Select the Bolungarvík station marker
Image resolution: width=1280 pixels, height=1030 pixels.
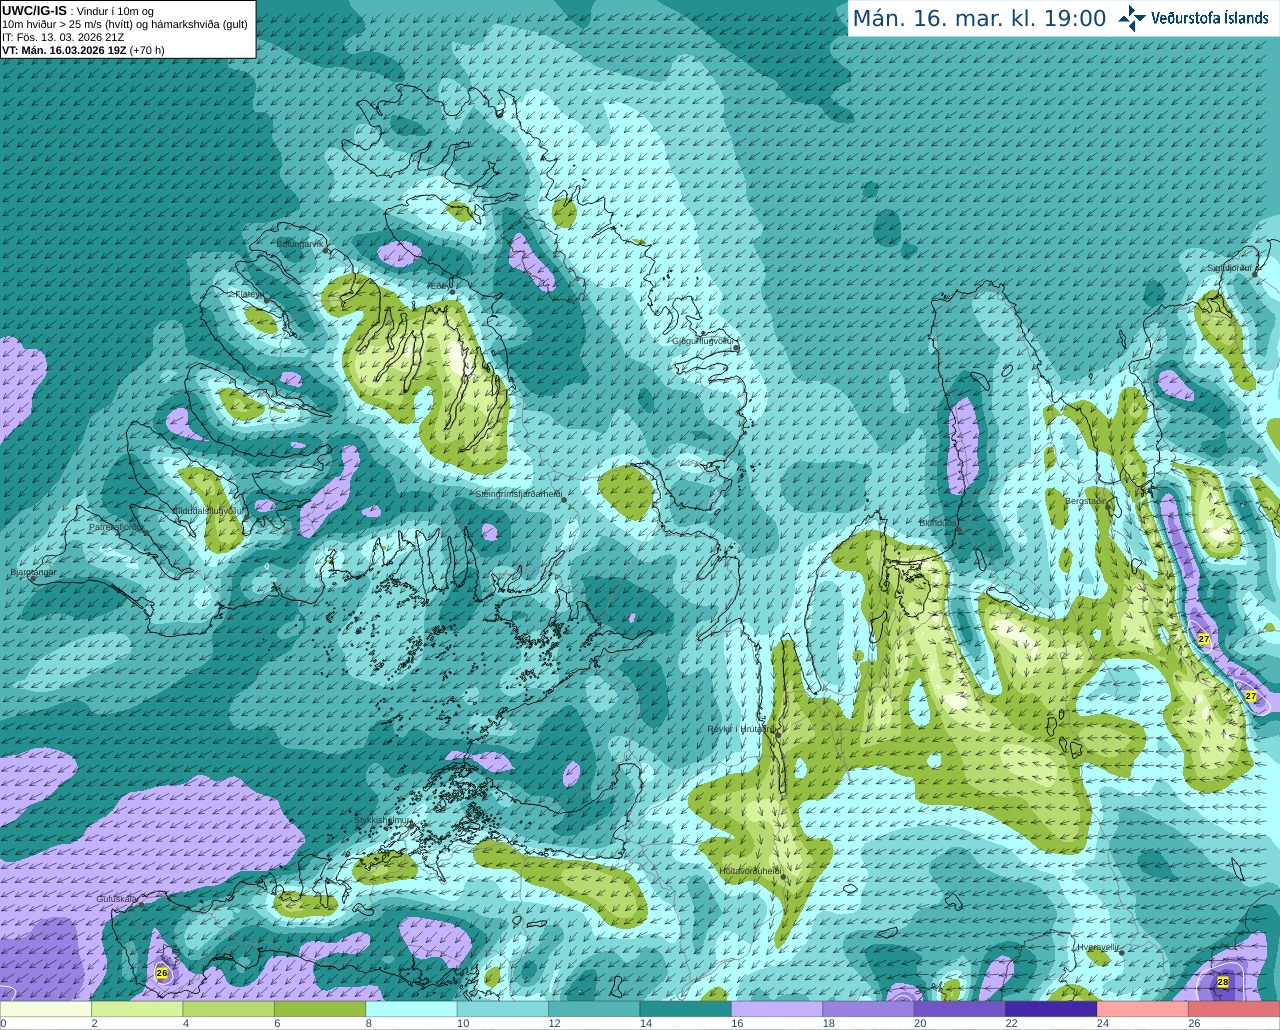point(326,250)
